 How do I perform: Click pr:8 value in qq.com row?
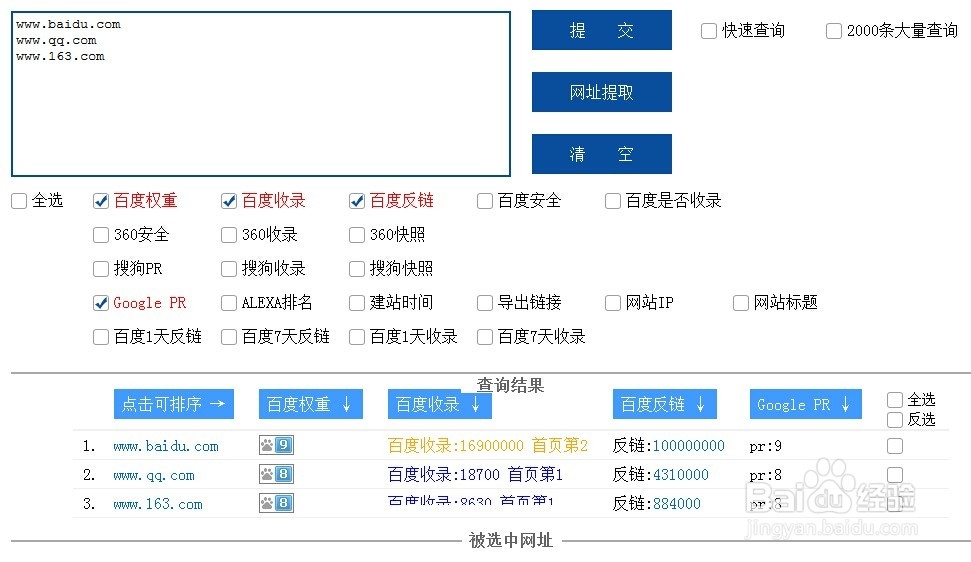pyautogui.click(x=765, y=475)
